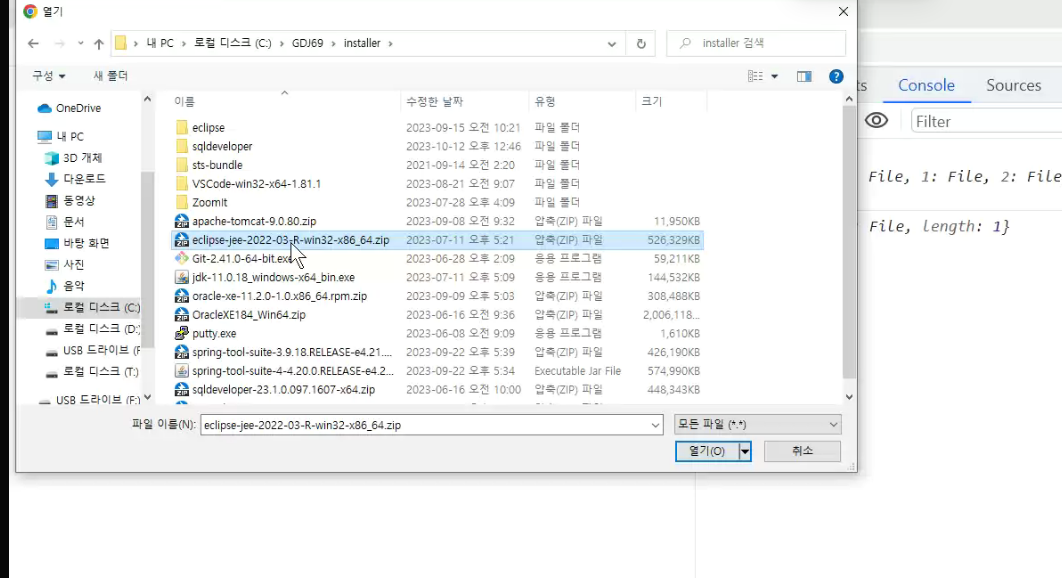The height and width of the screenshot is (578, 1062).
Task: Click the DevTools console Filter field
Action: [986, 121]
